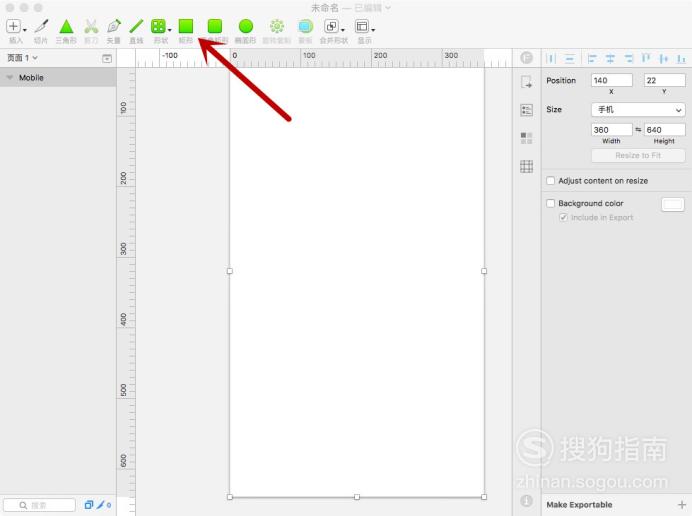Screen dimensions: 692x516
Task: Click the Scissors (剪刀) tool
Action: point(91,26)
